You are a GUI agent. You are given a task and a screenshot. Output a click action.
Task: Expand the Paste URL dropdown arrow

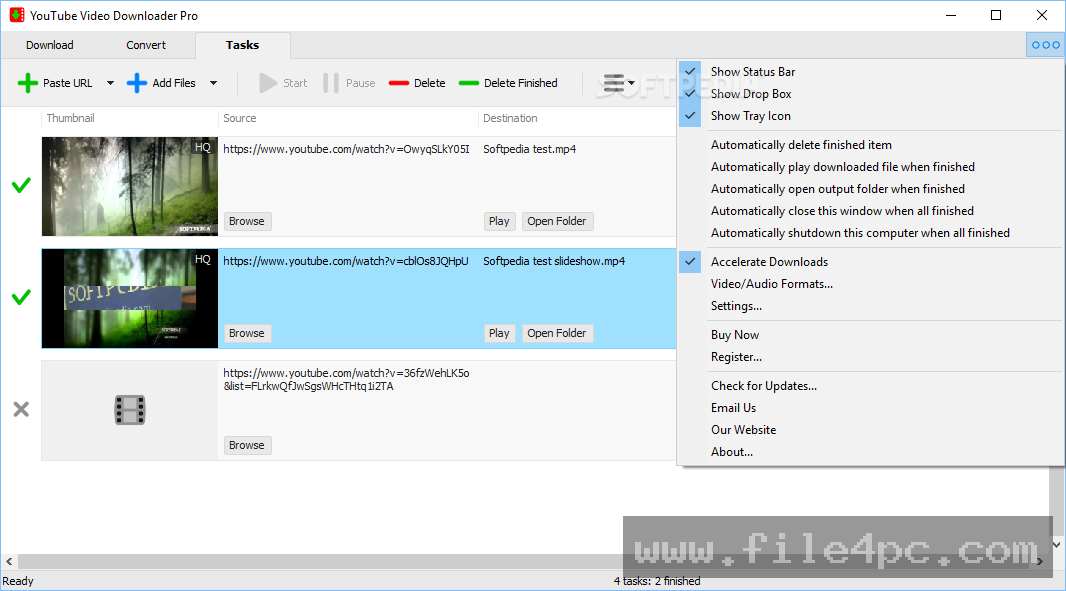[110, 83]
